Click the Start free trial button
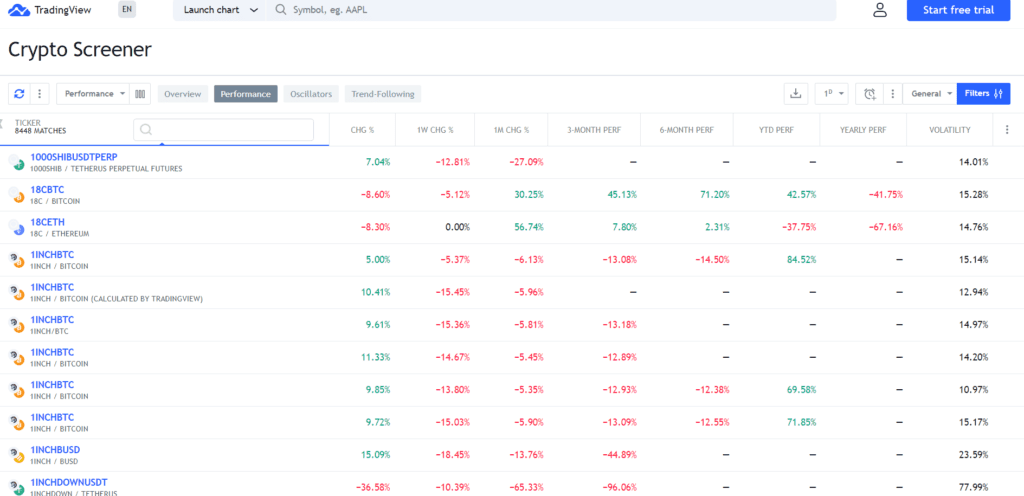This screenshot has height=496, width=1024. [x=958, y=10]
